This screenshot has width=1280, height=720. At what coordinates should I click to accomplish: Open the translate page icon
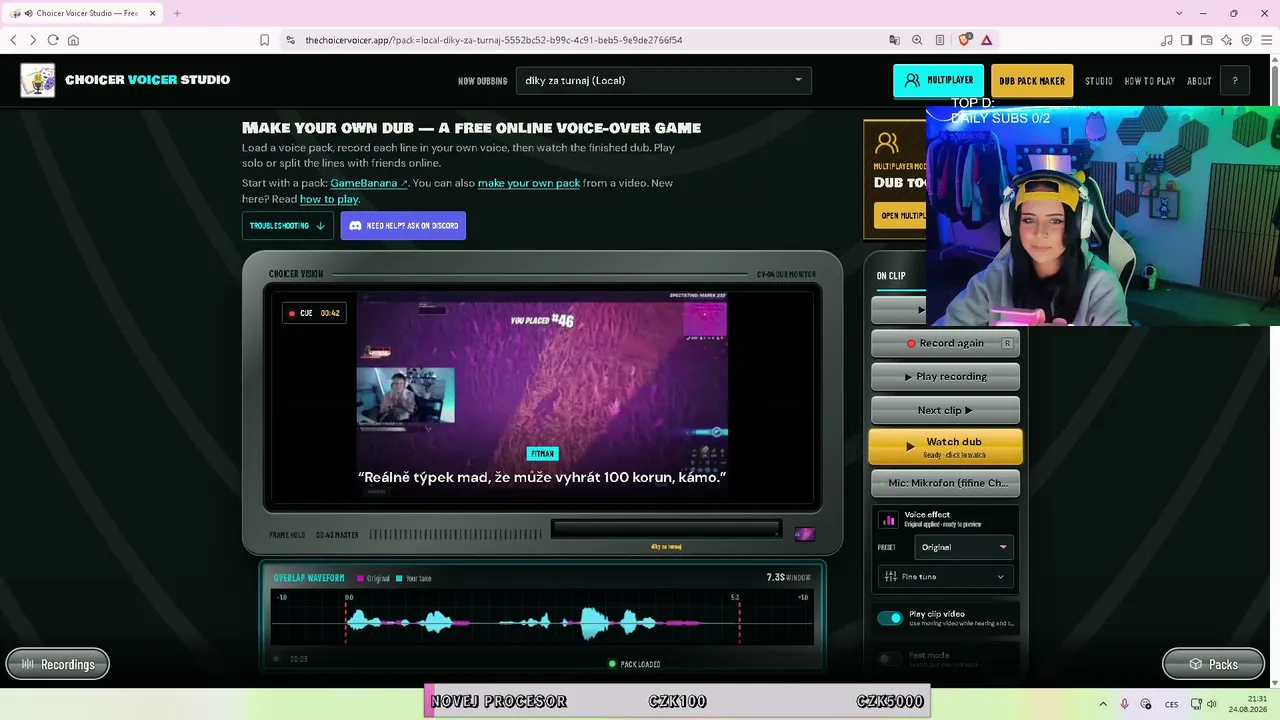[894, 40]
